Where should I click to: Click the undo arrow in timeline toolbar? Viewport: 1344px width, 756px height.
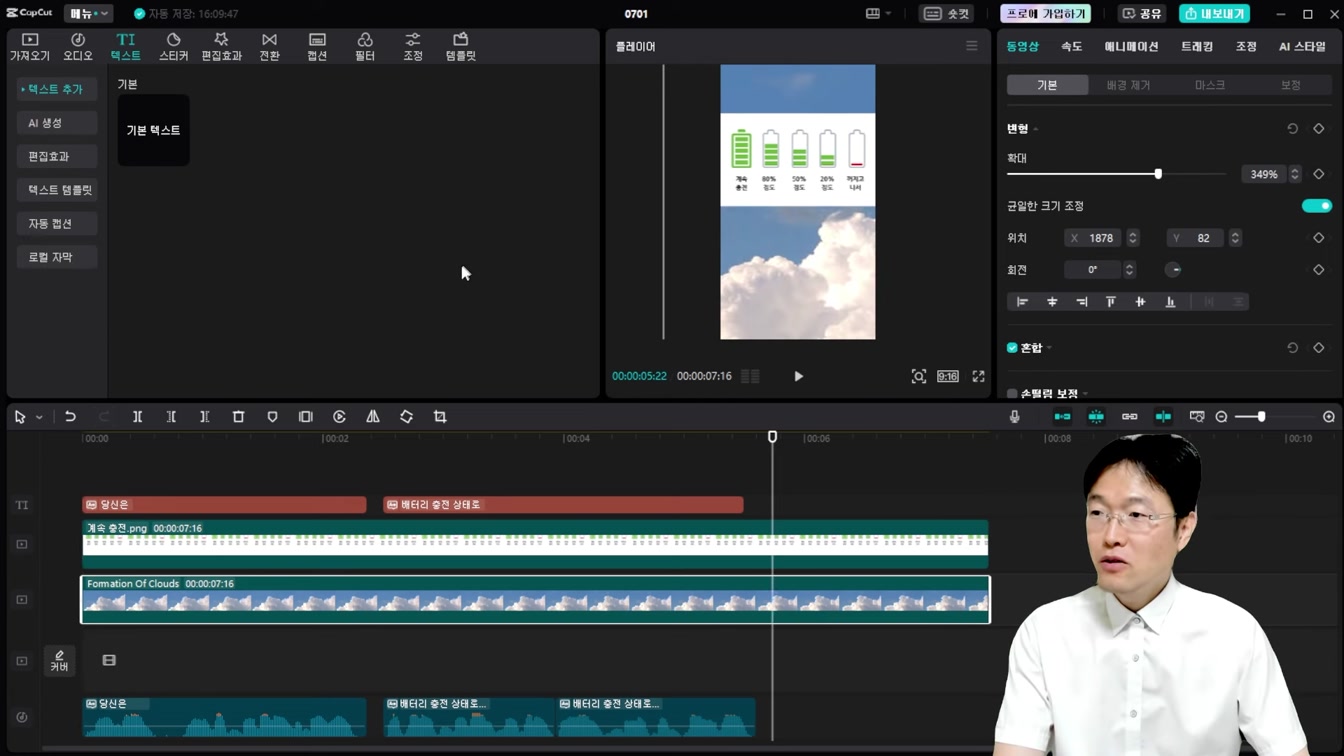click(x=70, y=417)
